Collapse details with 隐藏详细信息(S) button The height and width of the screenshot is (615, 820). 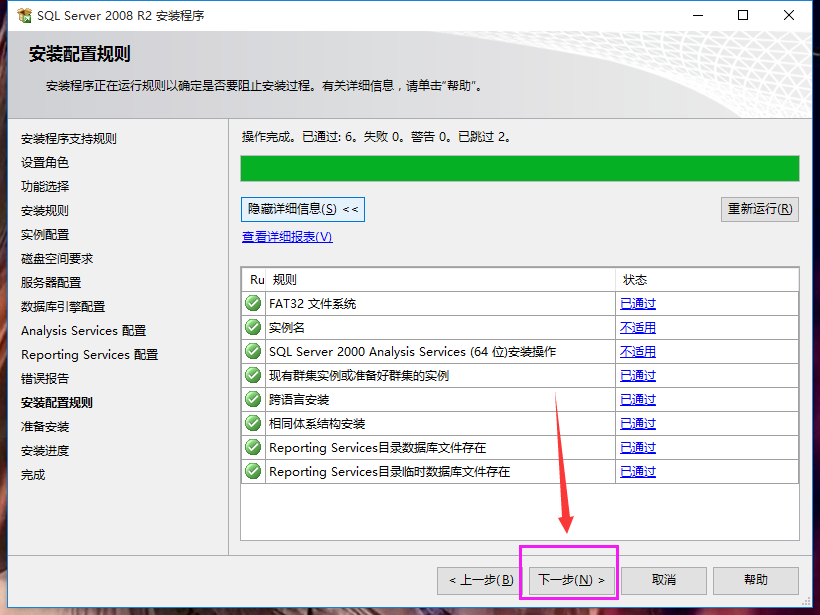(x=303, y=209)
